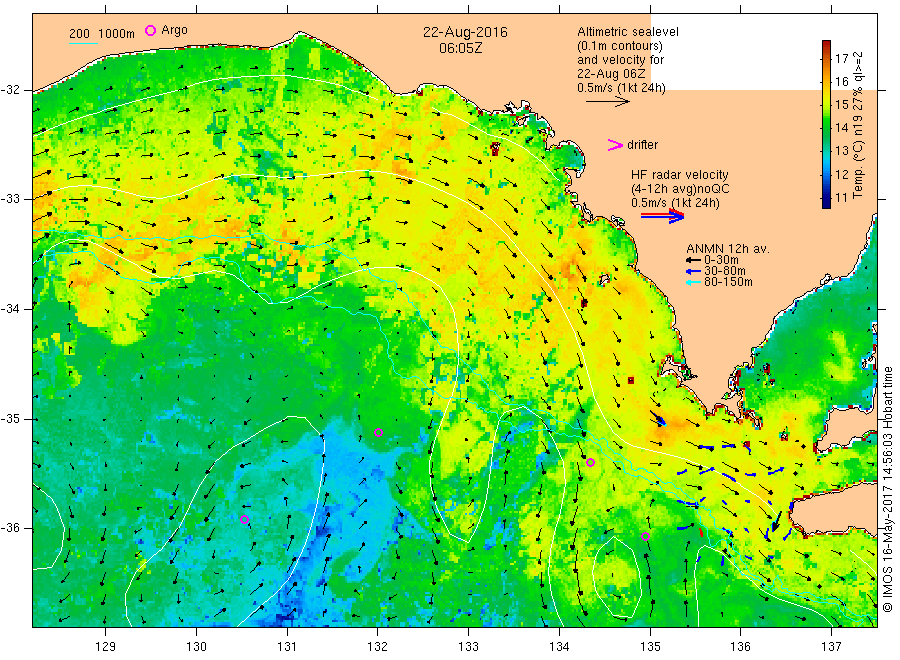
Task: Select the black 0-30m ANMN arrow symbol
Action: pyautogui.click(x=693, y=260)
